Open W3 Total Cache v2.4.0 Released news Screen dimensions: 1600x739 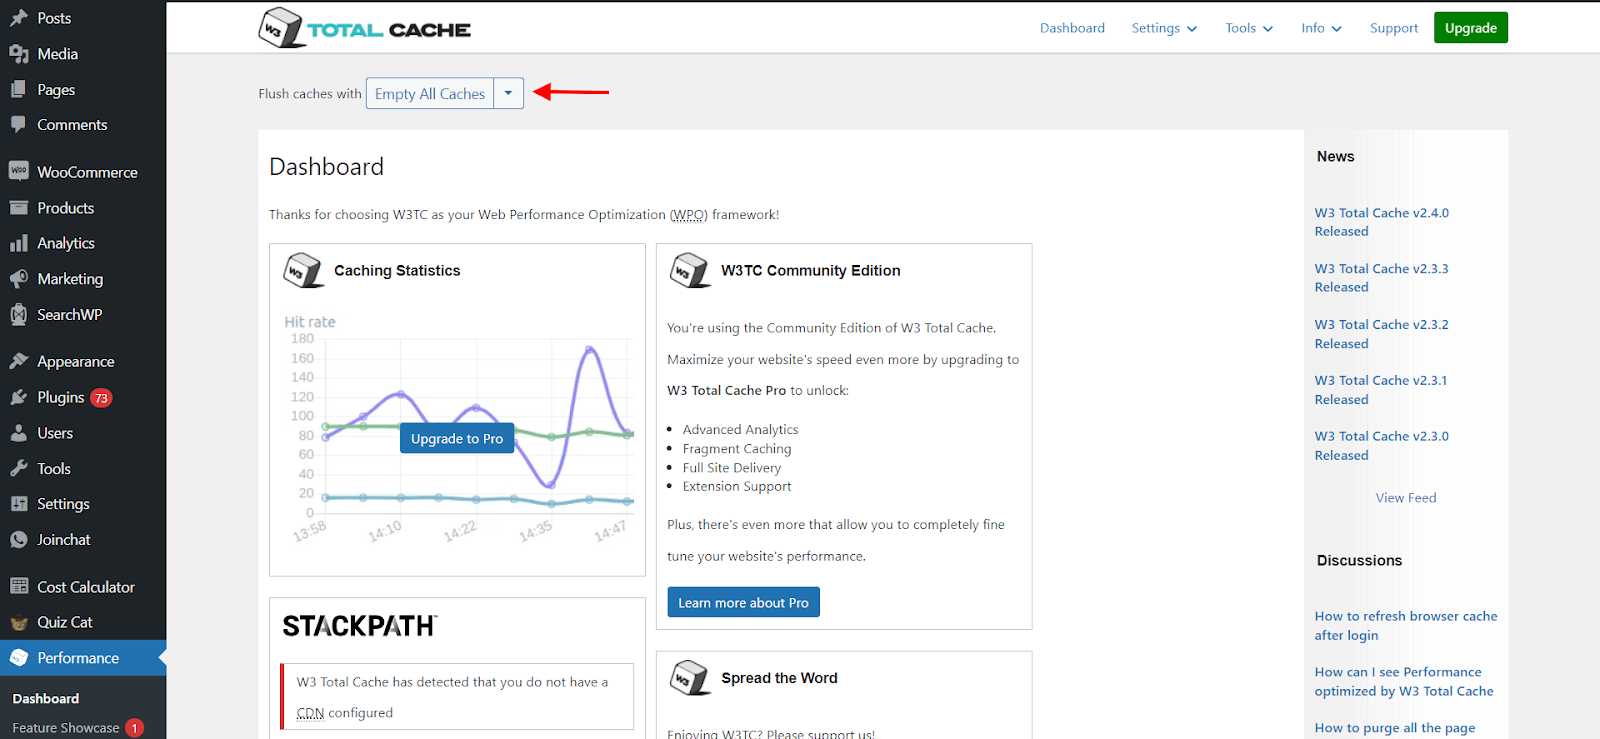pyautogui.click(x=1381, y=222)
